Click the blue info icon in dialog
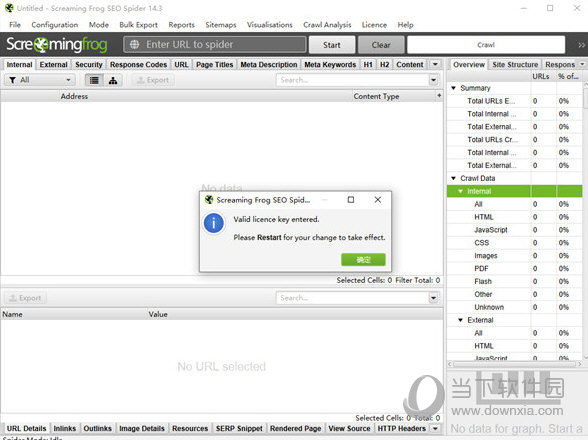 (x=214, y=223)
